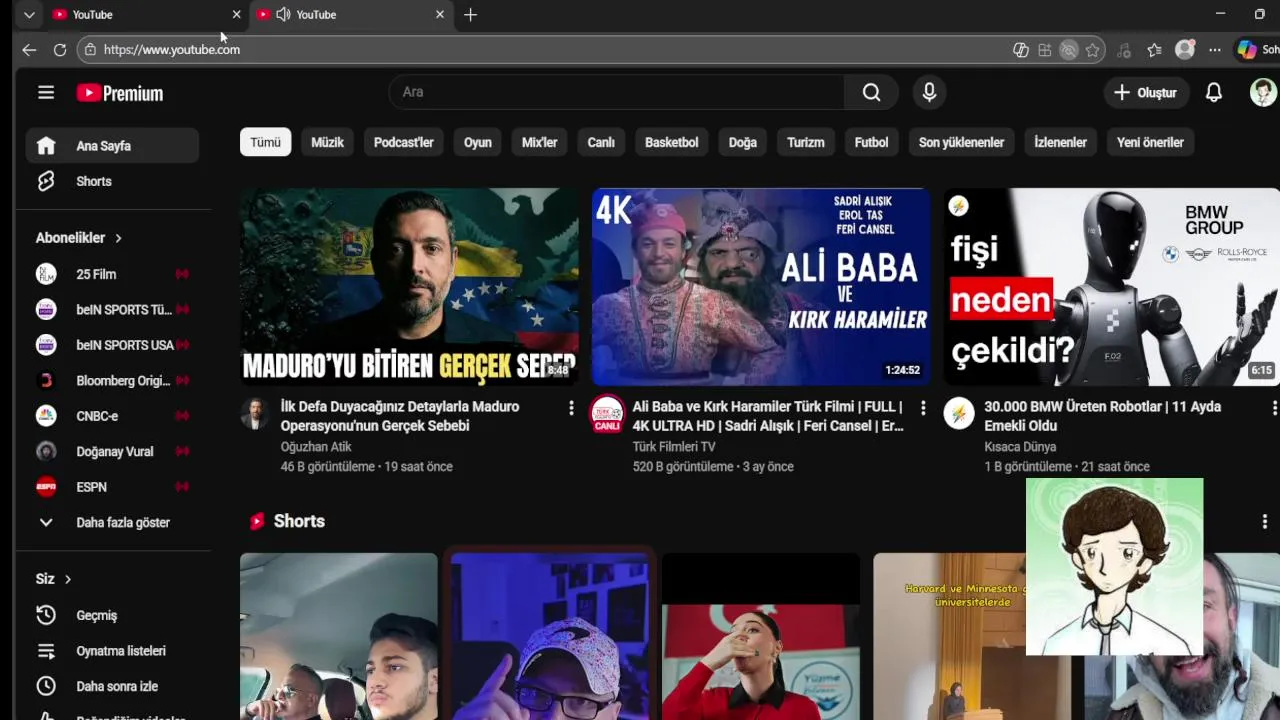Screen dimensions: 1280x720
Task: Open Türk Filmleri TV channel link
Action: pyautogui.click(x=674, y=447)
